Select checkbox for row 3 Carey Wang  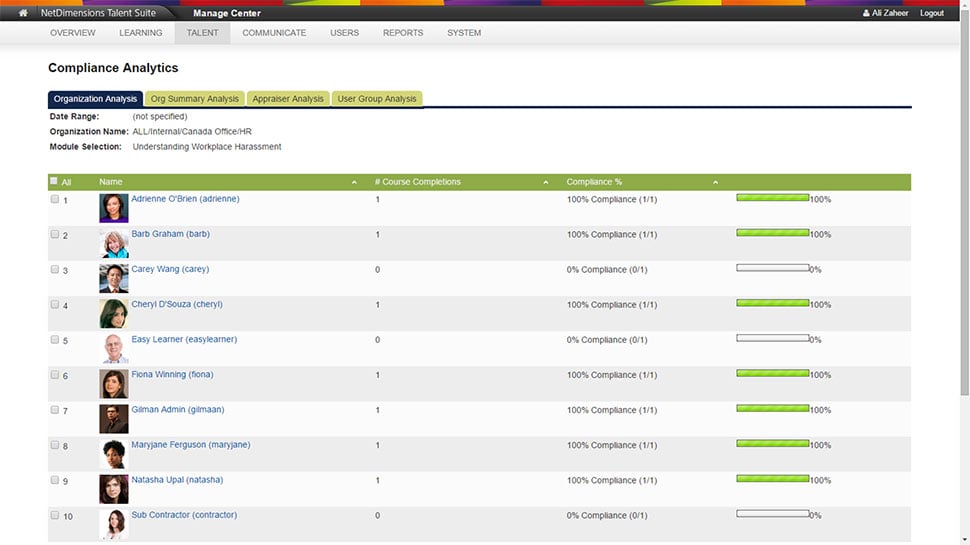point(54,270)
